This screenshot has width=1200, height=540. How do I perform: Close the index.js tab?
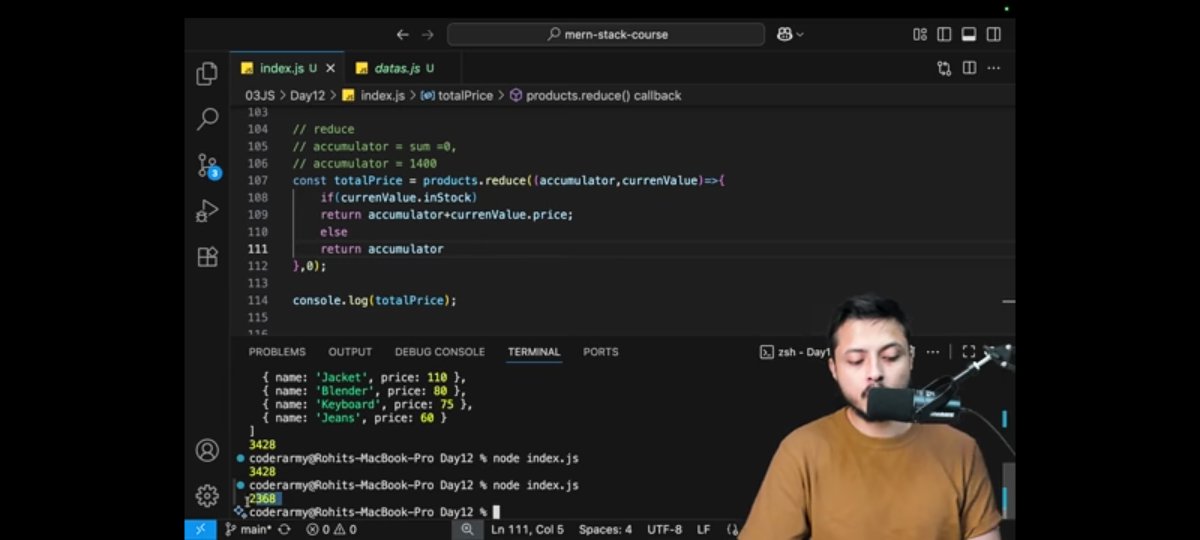(x=330, y=68)
